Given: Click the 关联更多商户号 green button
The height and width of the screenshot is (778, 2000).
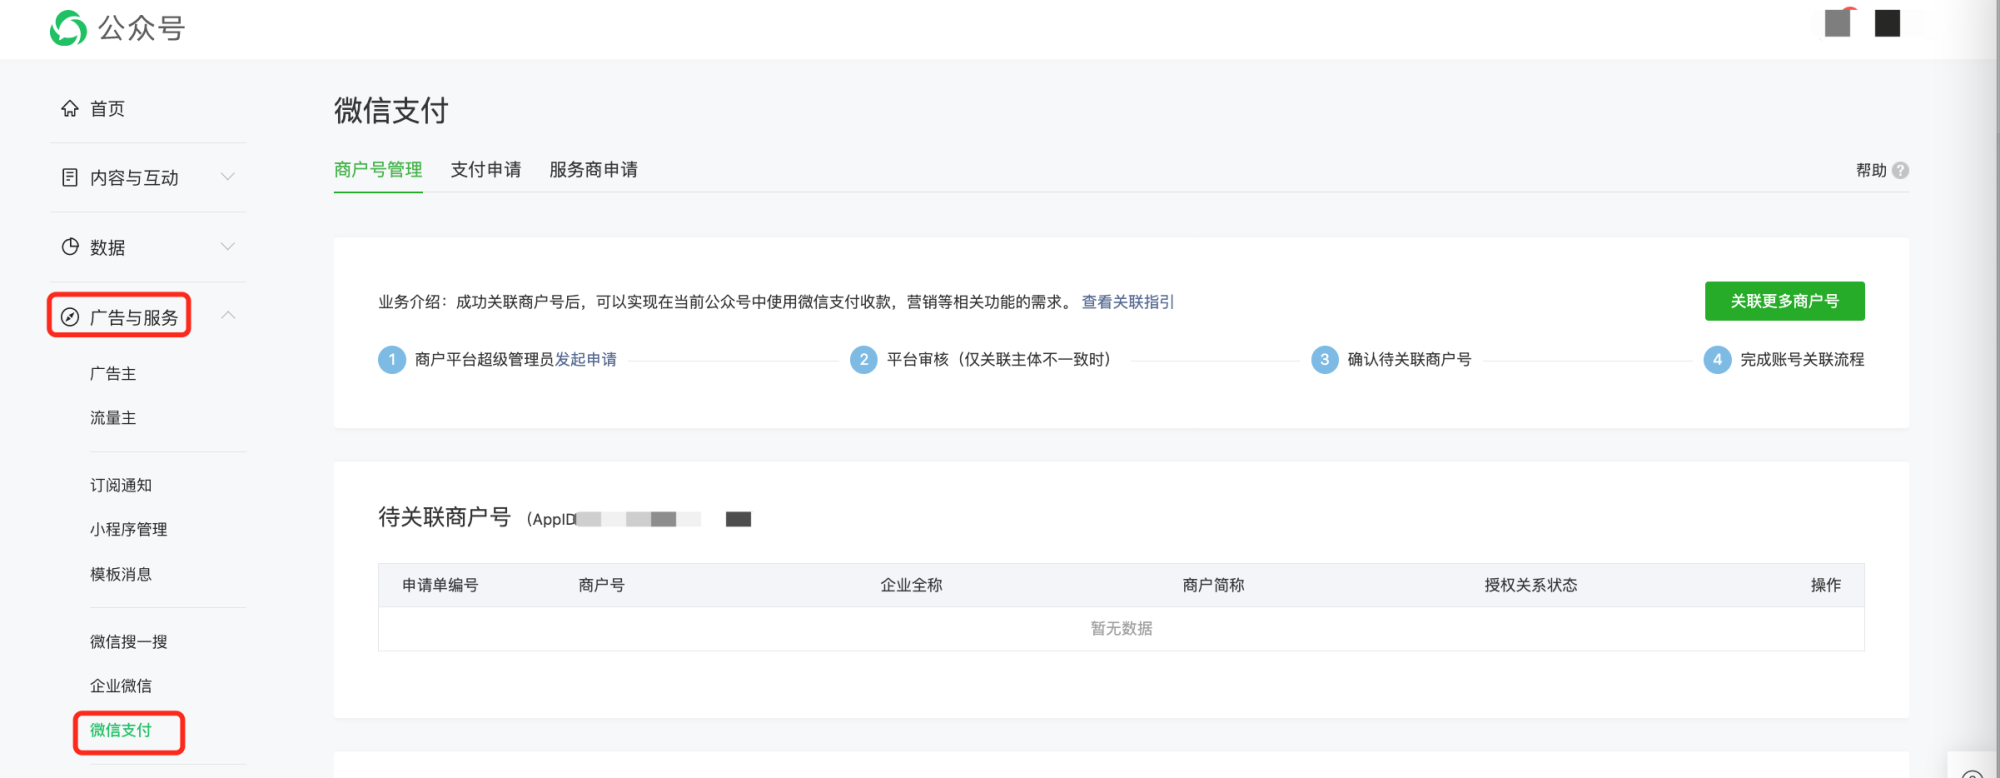Looking at the screenshot, I should (x=1785, y=301).
